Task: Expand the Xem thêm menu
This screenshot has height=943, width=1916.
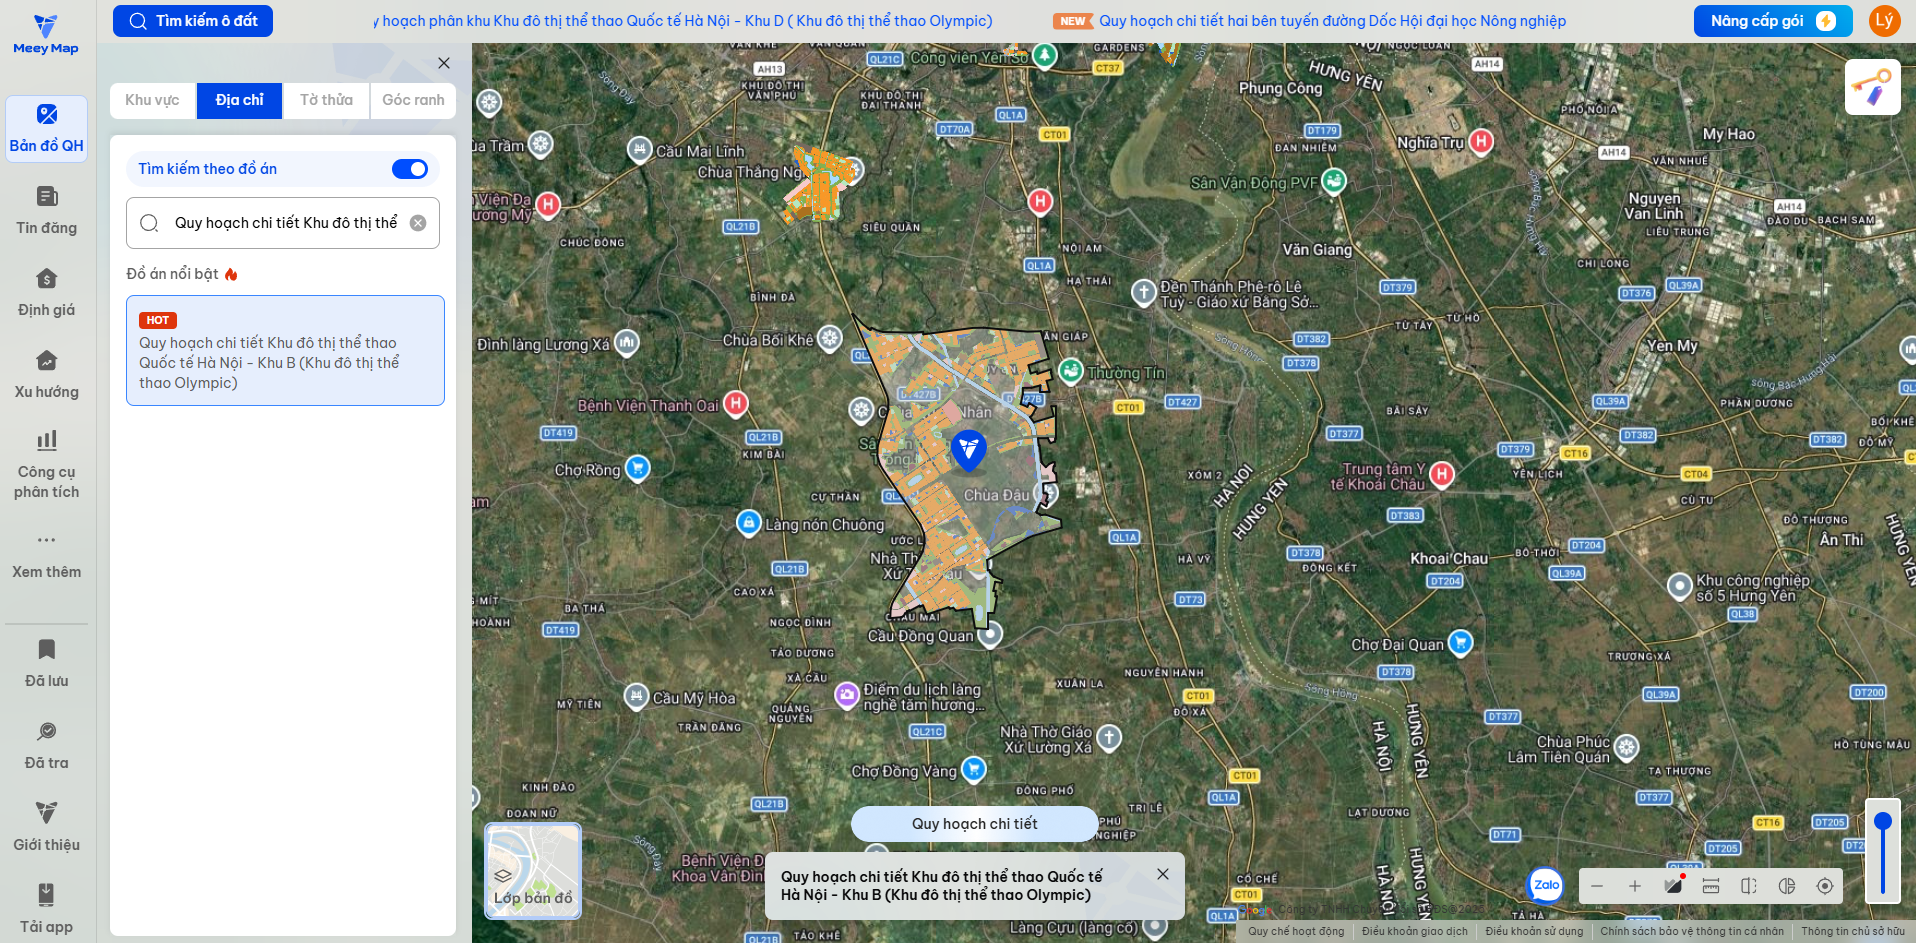Action: tap(46, 555)
